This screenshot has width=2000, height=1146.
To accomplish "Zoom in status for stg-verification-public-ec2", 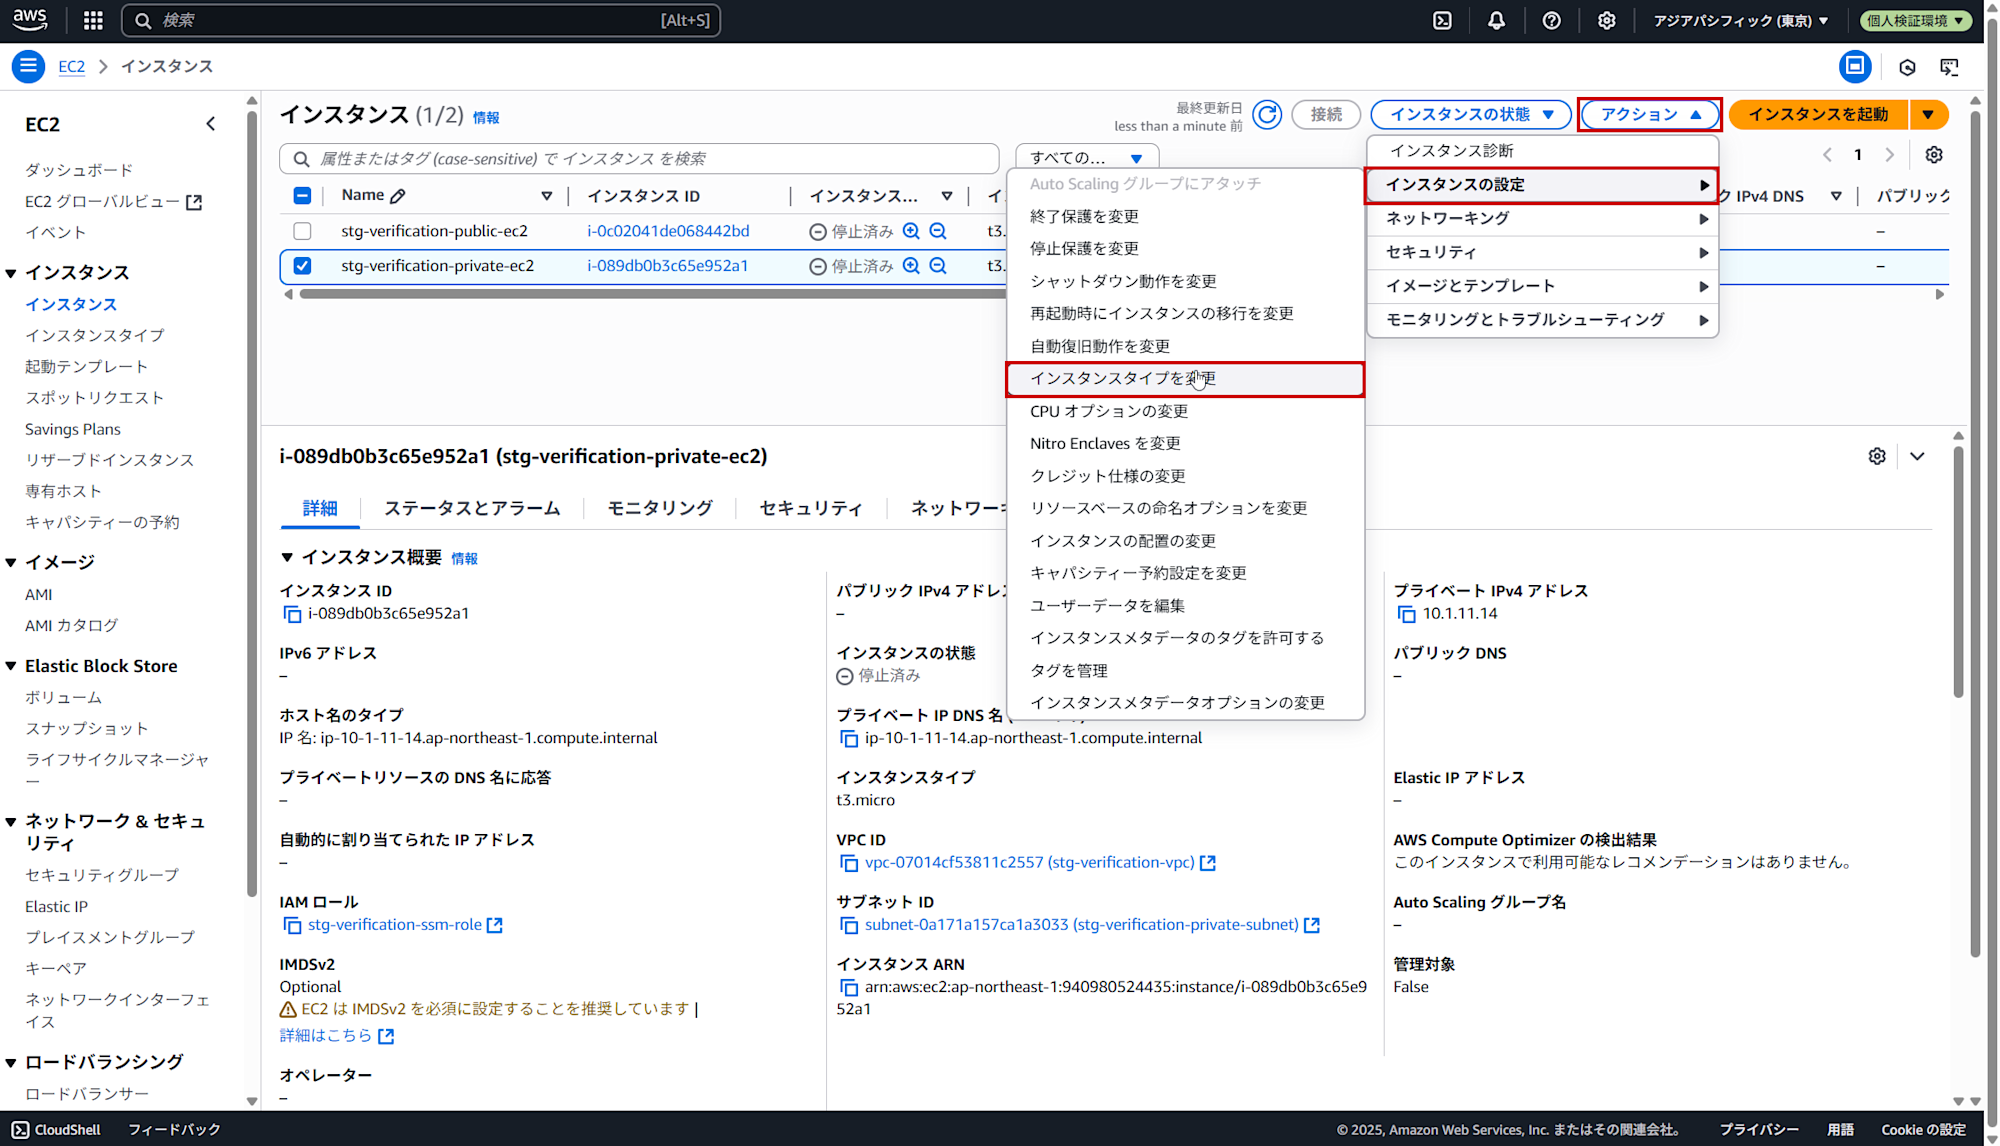I will tap(911, 231).
